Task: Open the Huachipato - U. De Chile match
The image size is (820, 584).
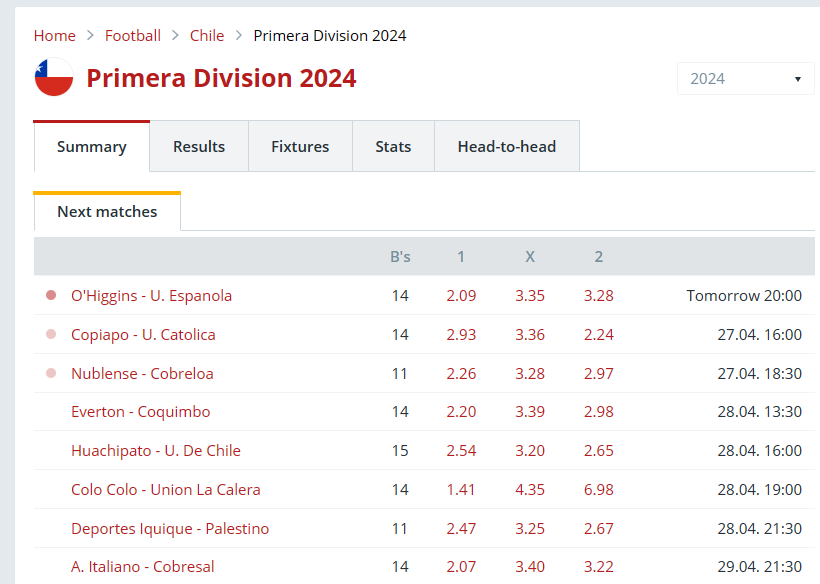Action: click(156, 450)
